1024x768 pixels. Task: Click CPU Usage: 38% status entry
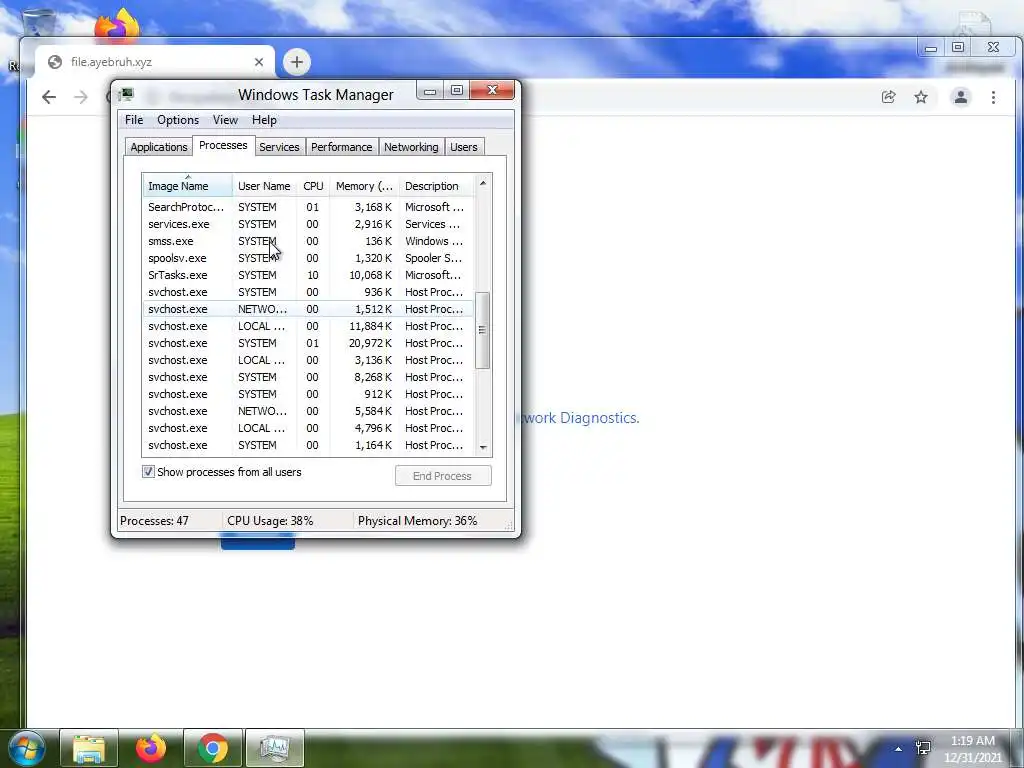point(270,521)
